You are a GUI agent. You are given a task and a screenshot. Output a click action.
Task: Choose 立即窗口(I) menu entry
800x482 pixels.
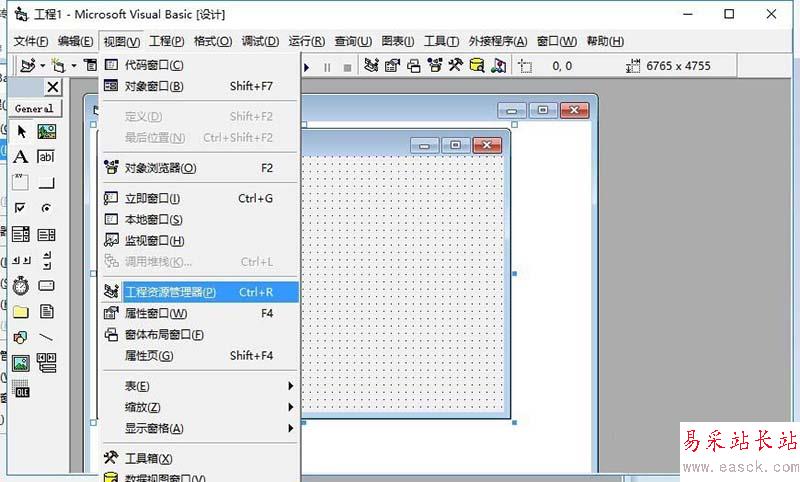click(200, 198)
